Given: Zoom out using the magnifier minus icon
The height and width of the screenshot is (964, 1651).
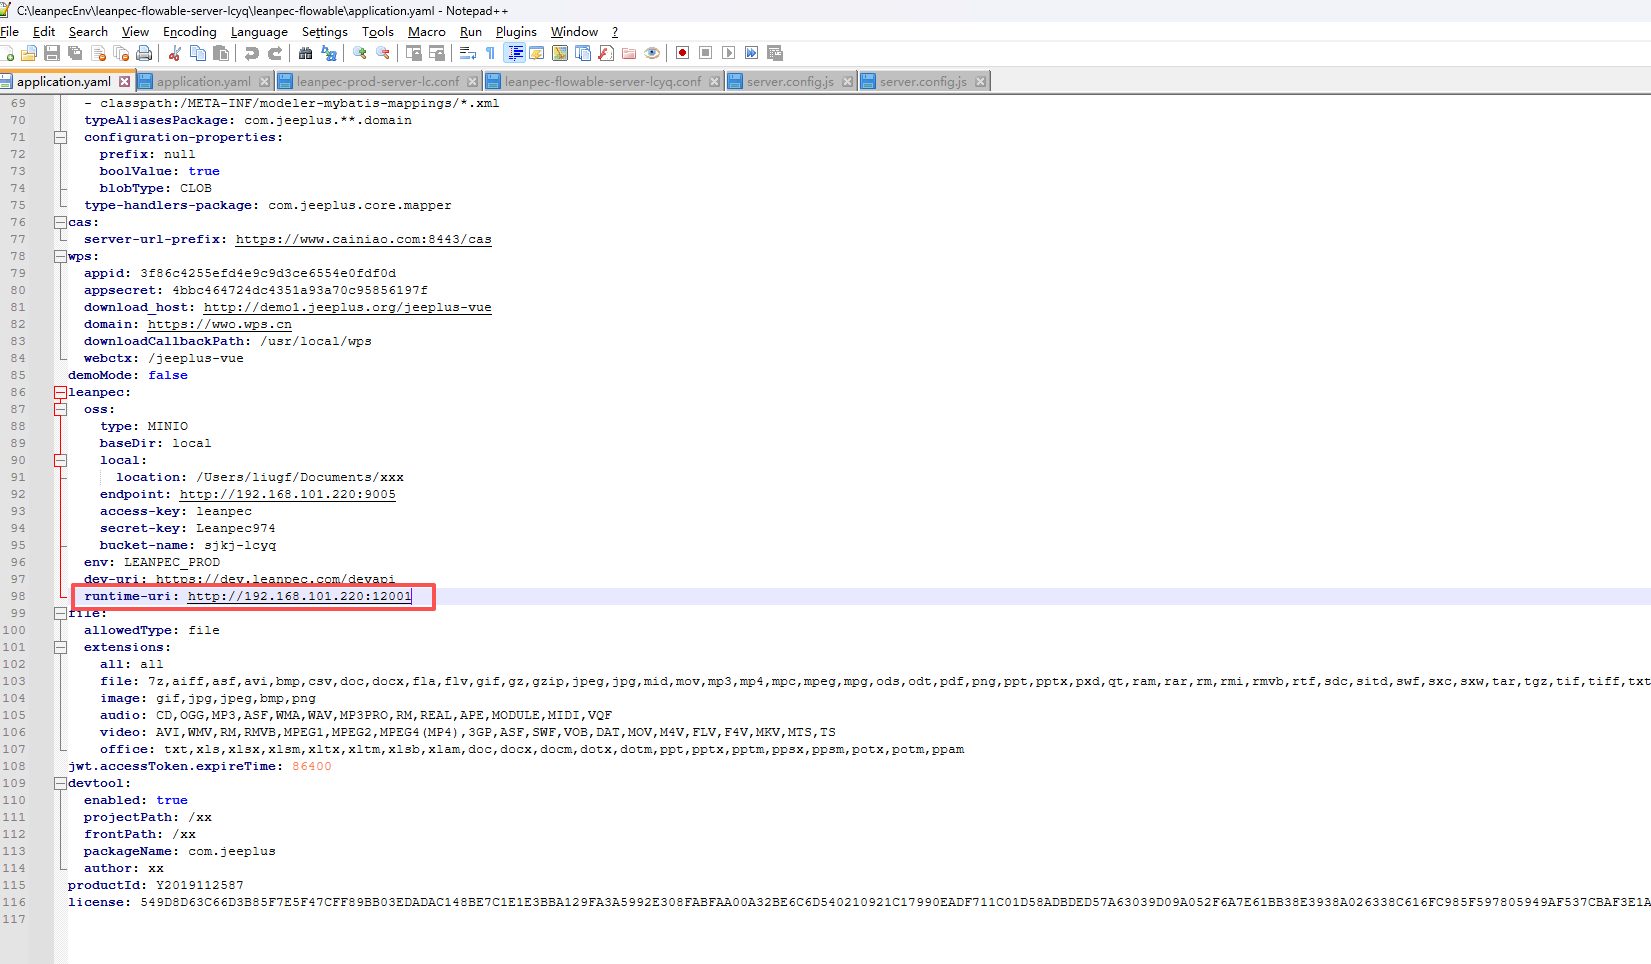Looking at the screenshot, I should coord(382,53).
